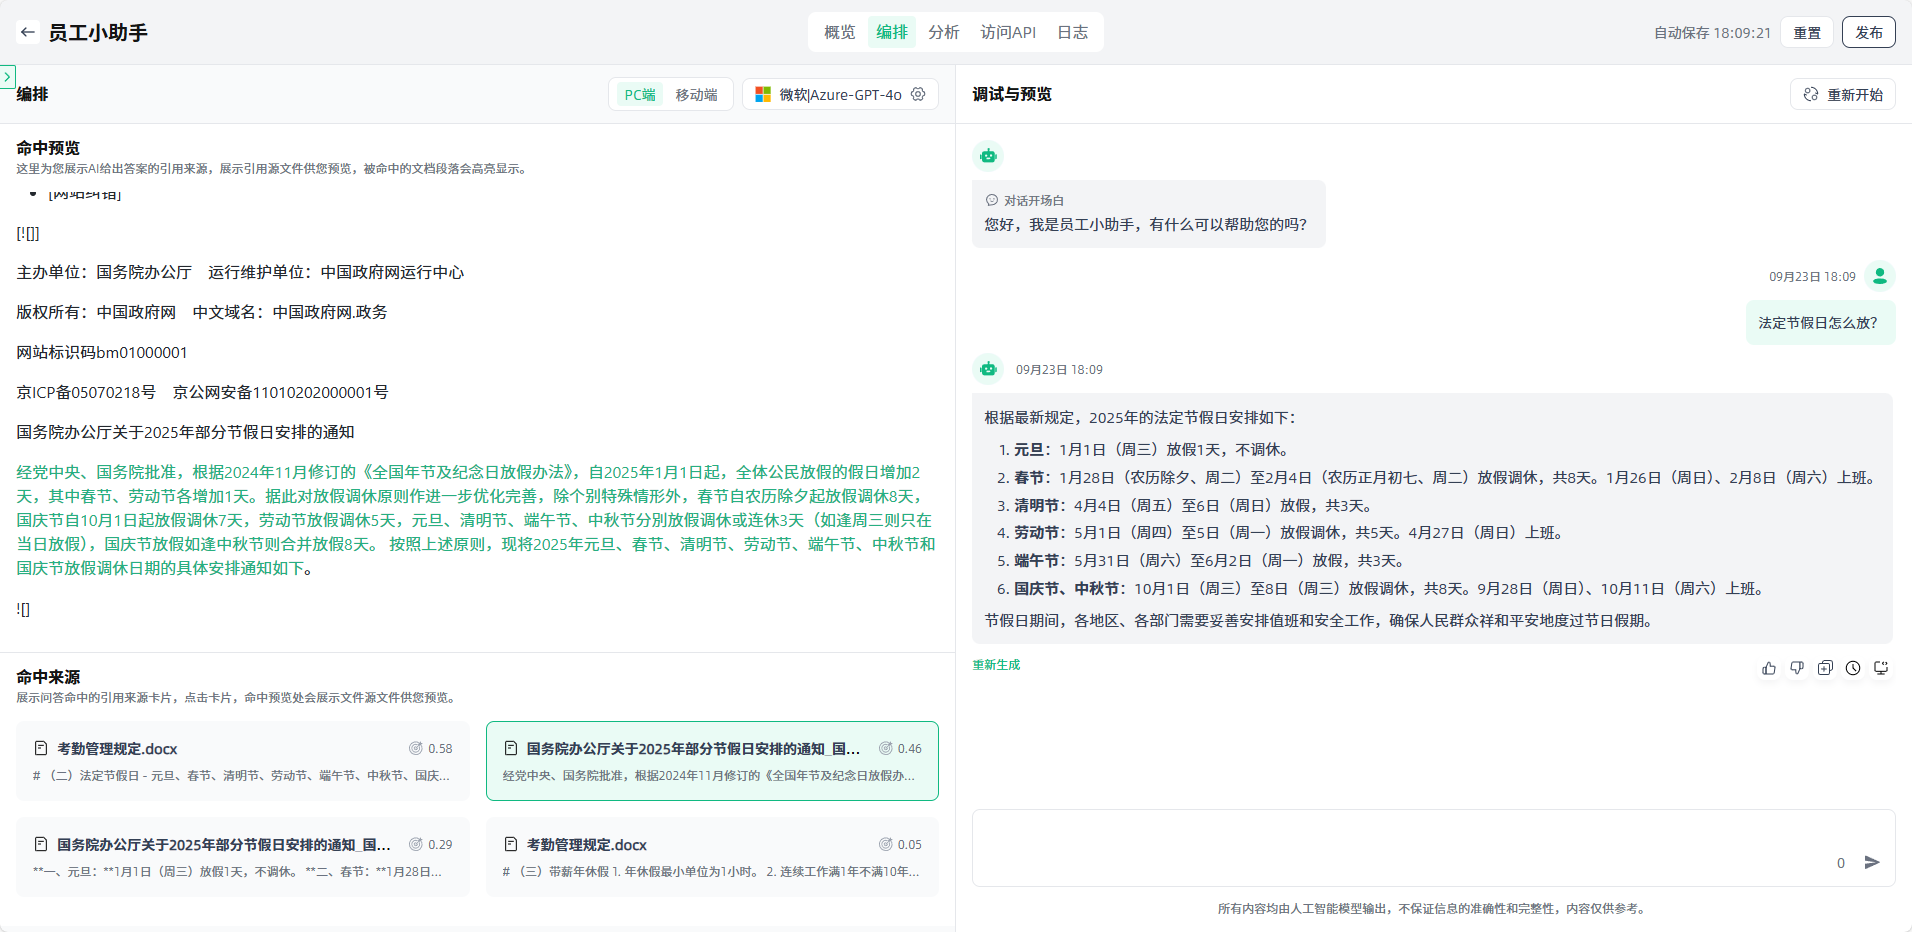Select the 考勤管理规定.docx source card scored 0.58
The height and width of the screenshot is (932, 1912).
[243, 761]
